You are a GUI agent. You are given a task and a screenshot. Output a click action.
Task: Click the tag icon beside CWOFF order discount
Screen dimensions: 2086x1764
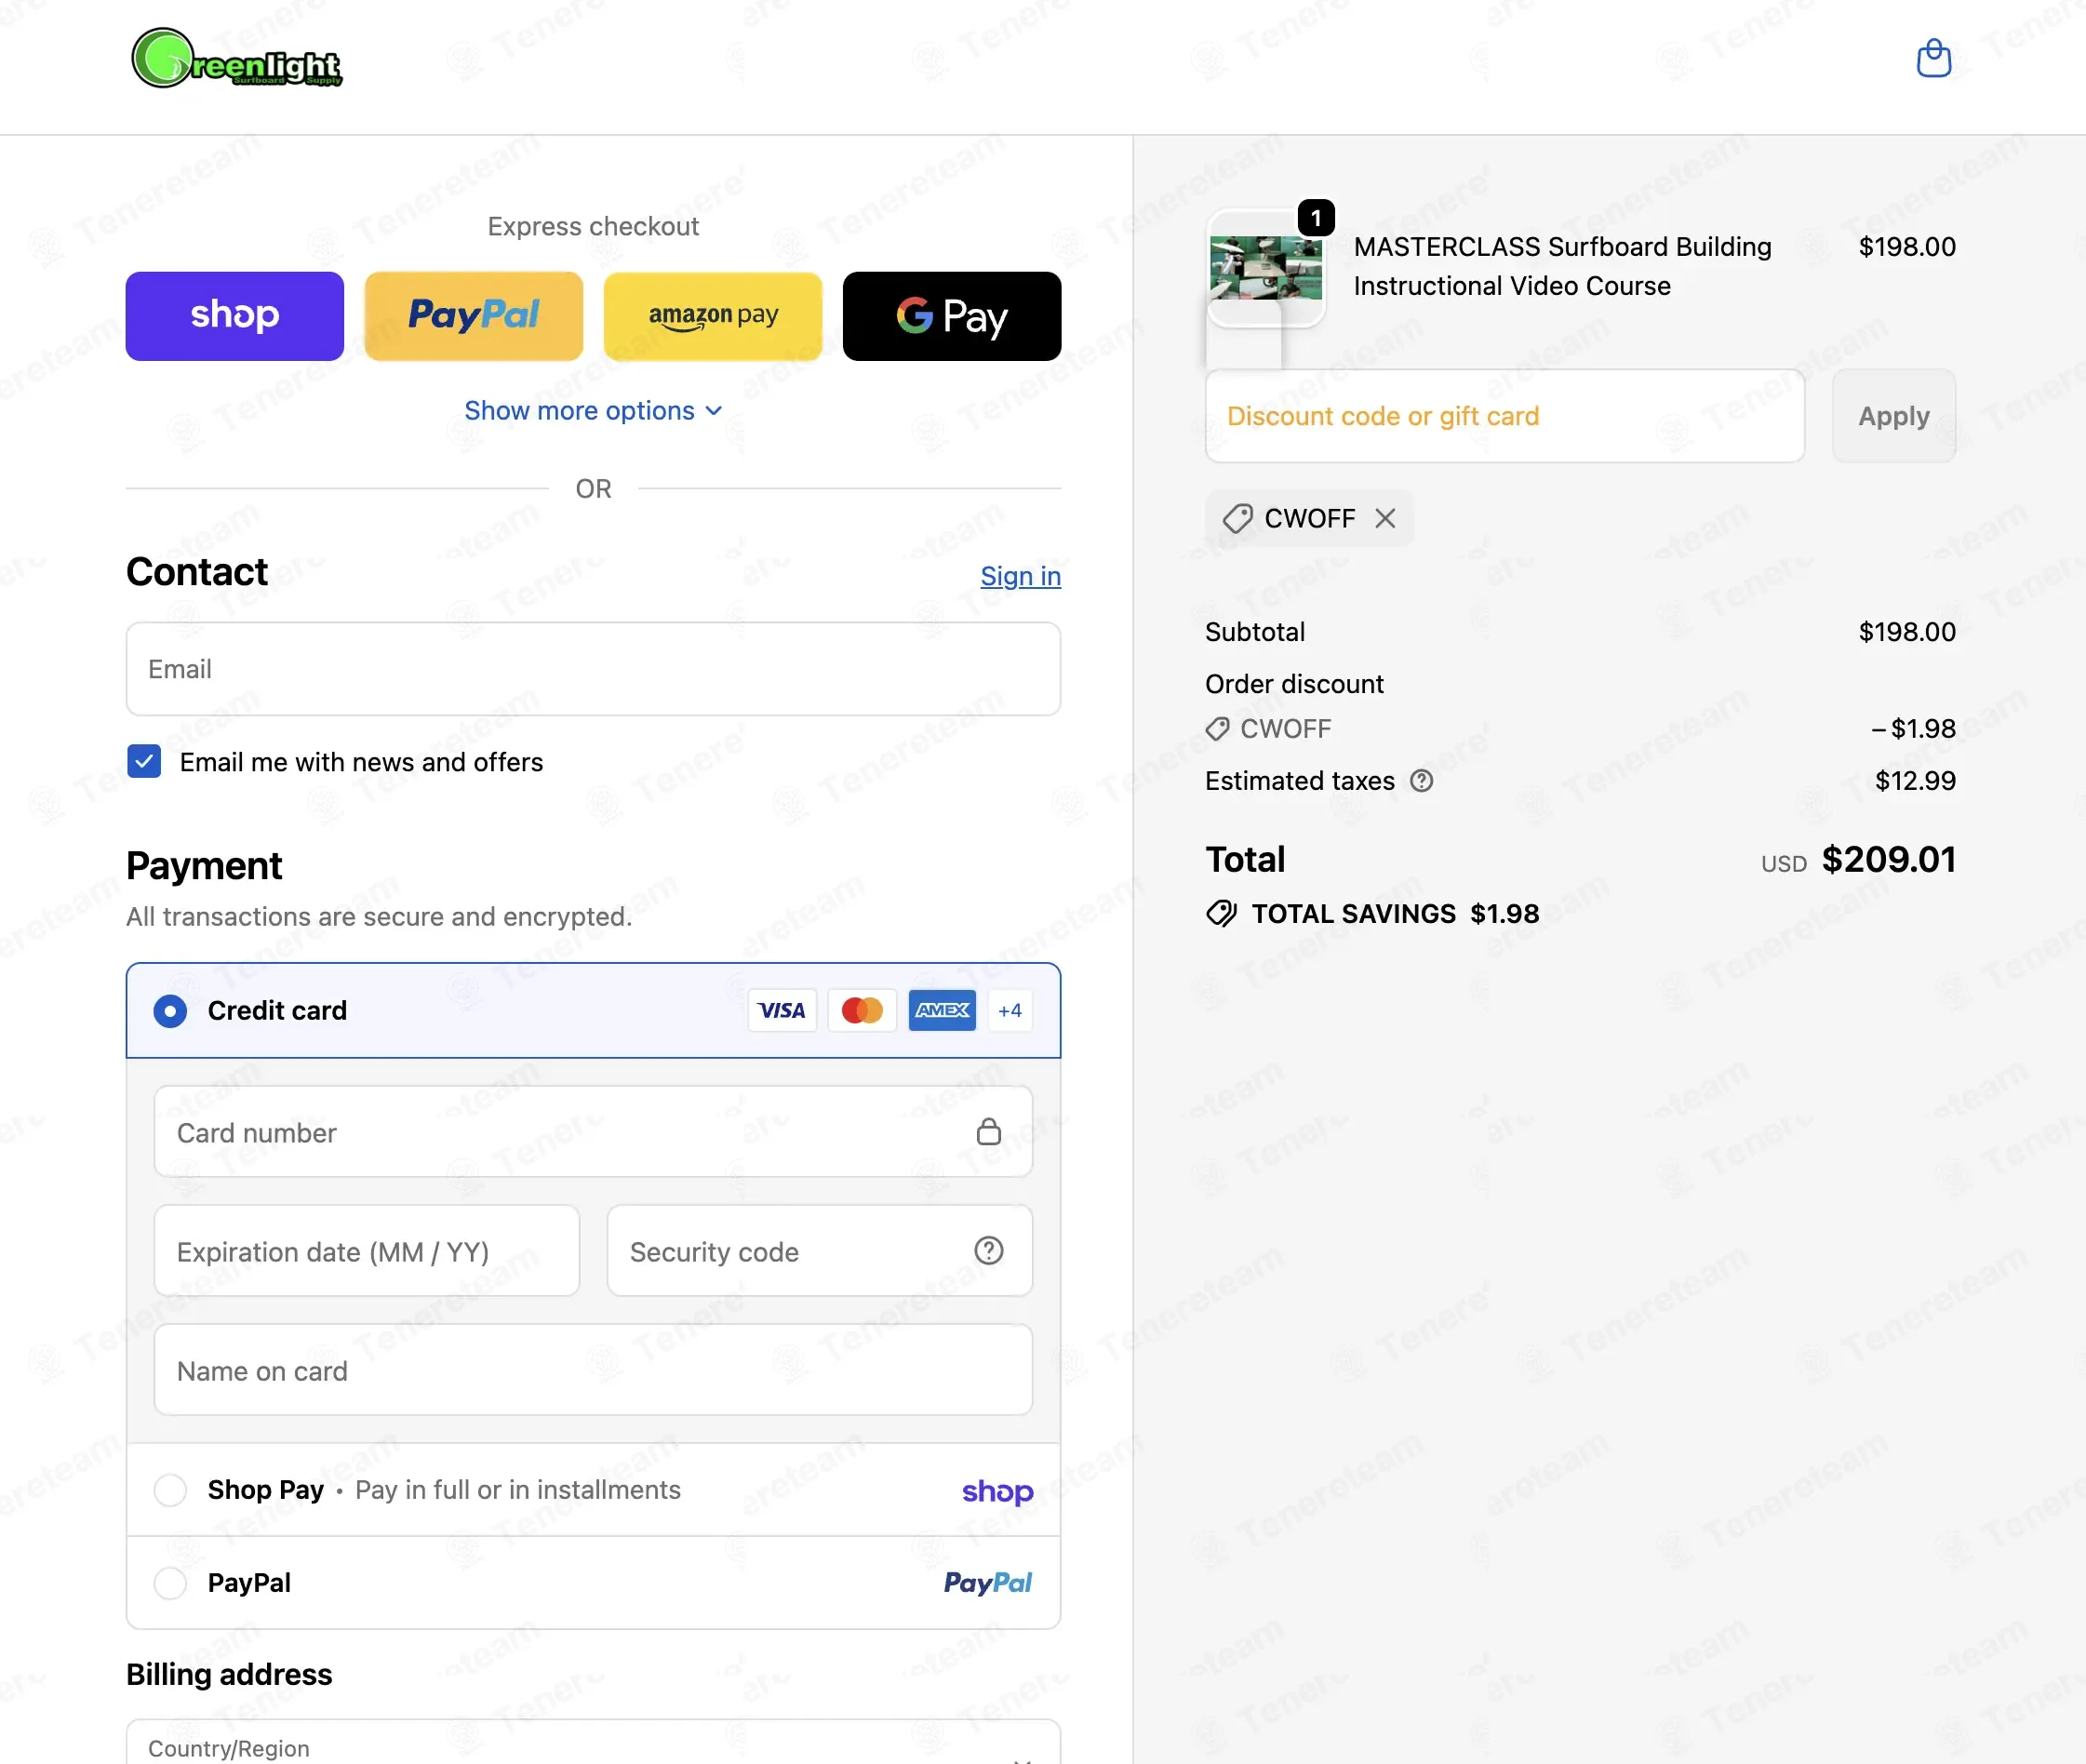[x=1217, y=729]
